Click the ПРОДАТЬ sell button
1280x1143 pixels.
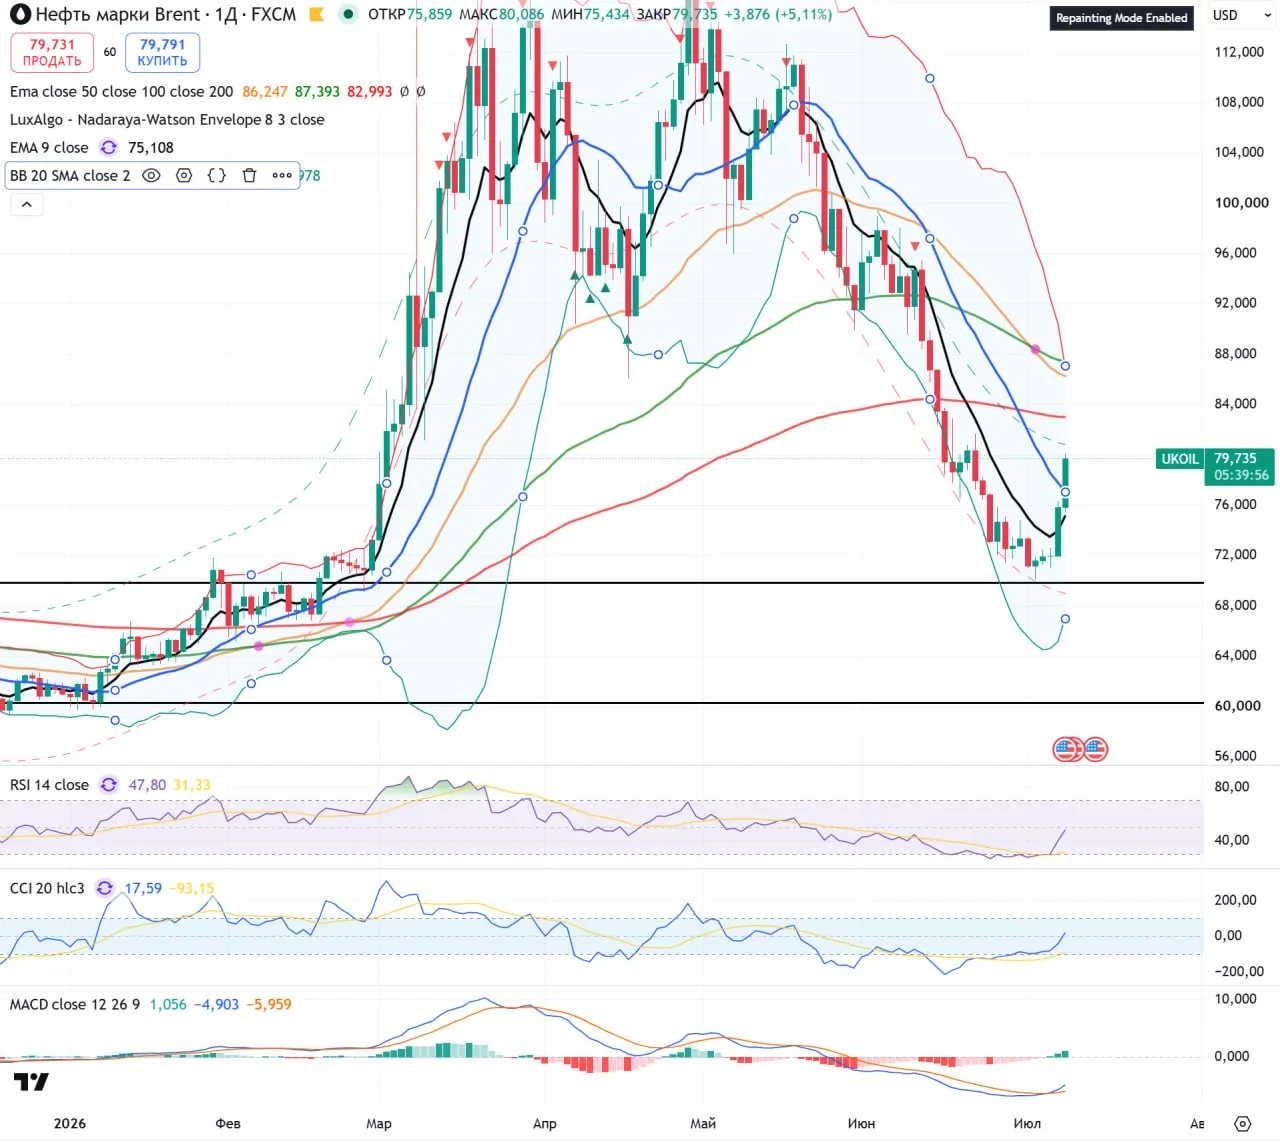(x=52, y=53)
